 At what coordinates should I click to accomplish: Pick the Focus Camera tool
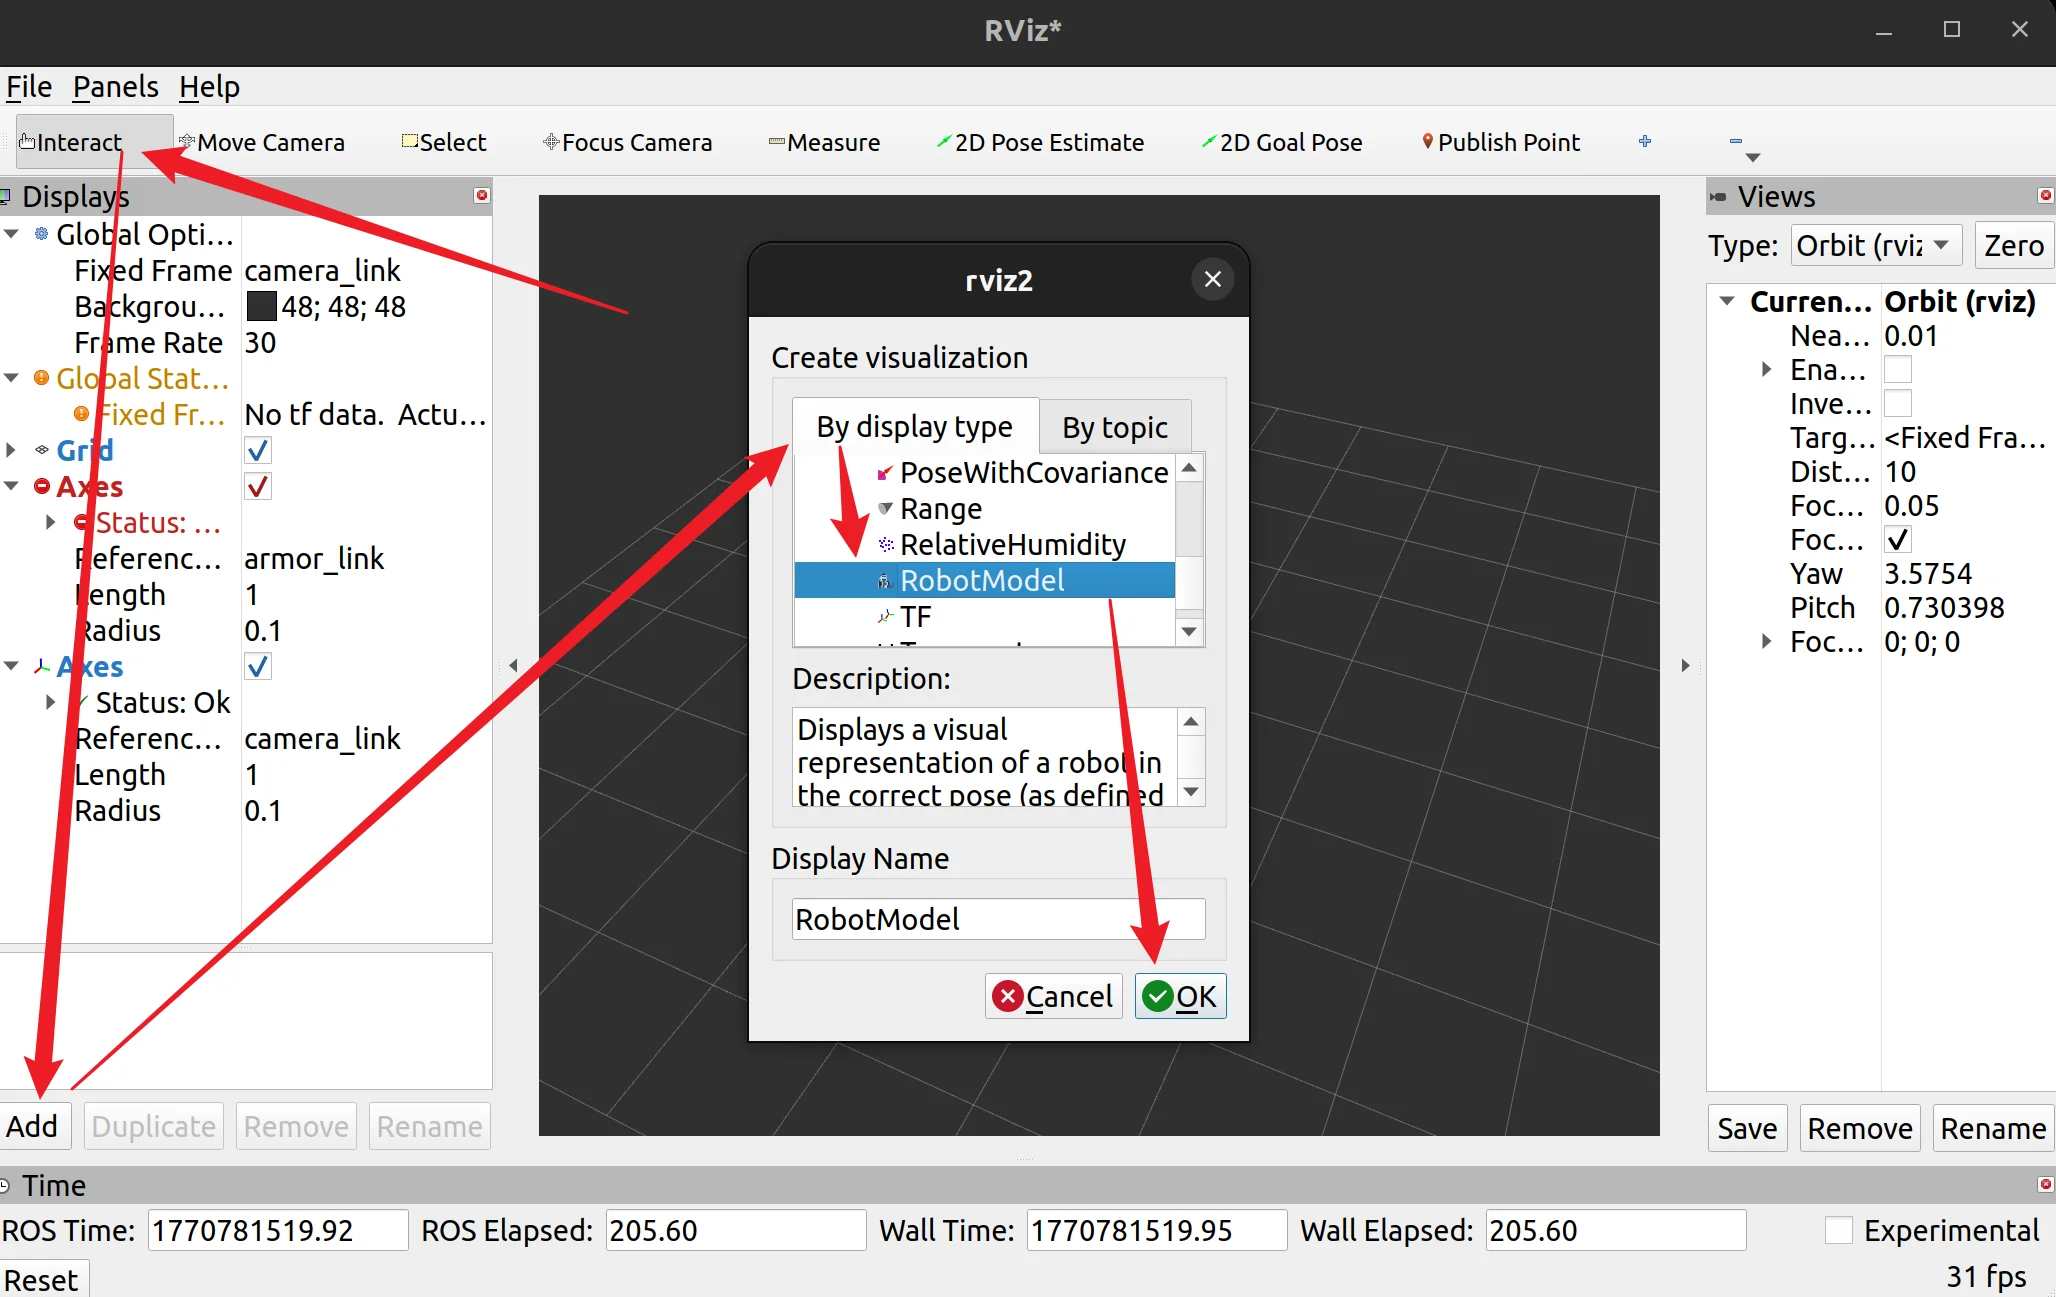[x=627, y=142]
